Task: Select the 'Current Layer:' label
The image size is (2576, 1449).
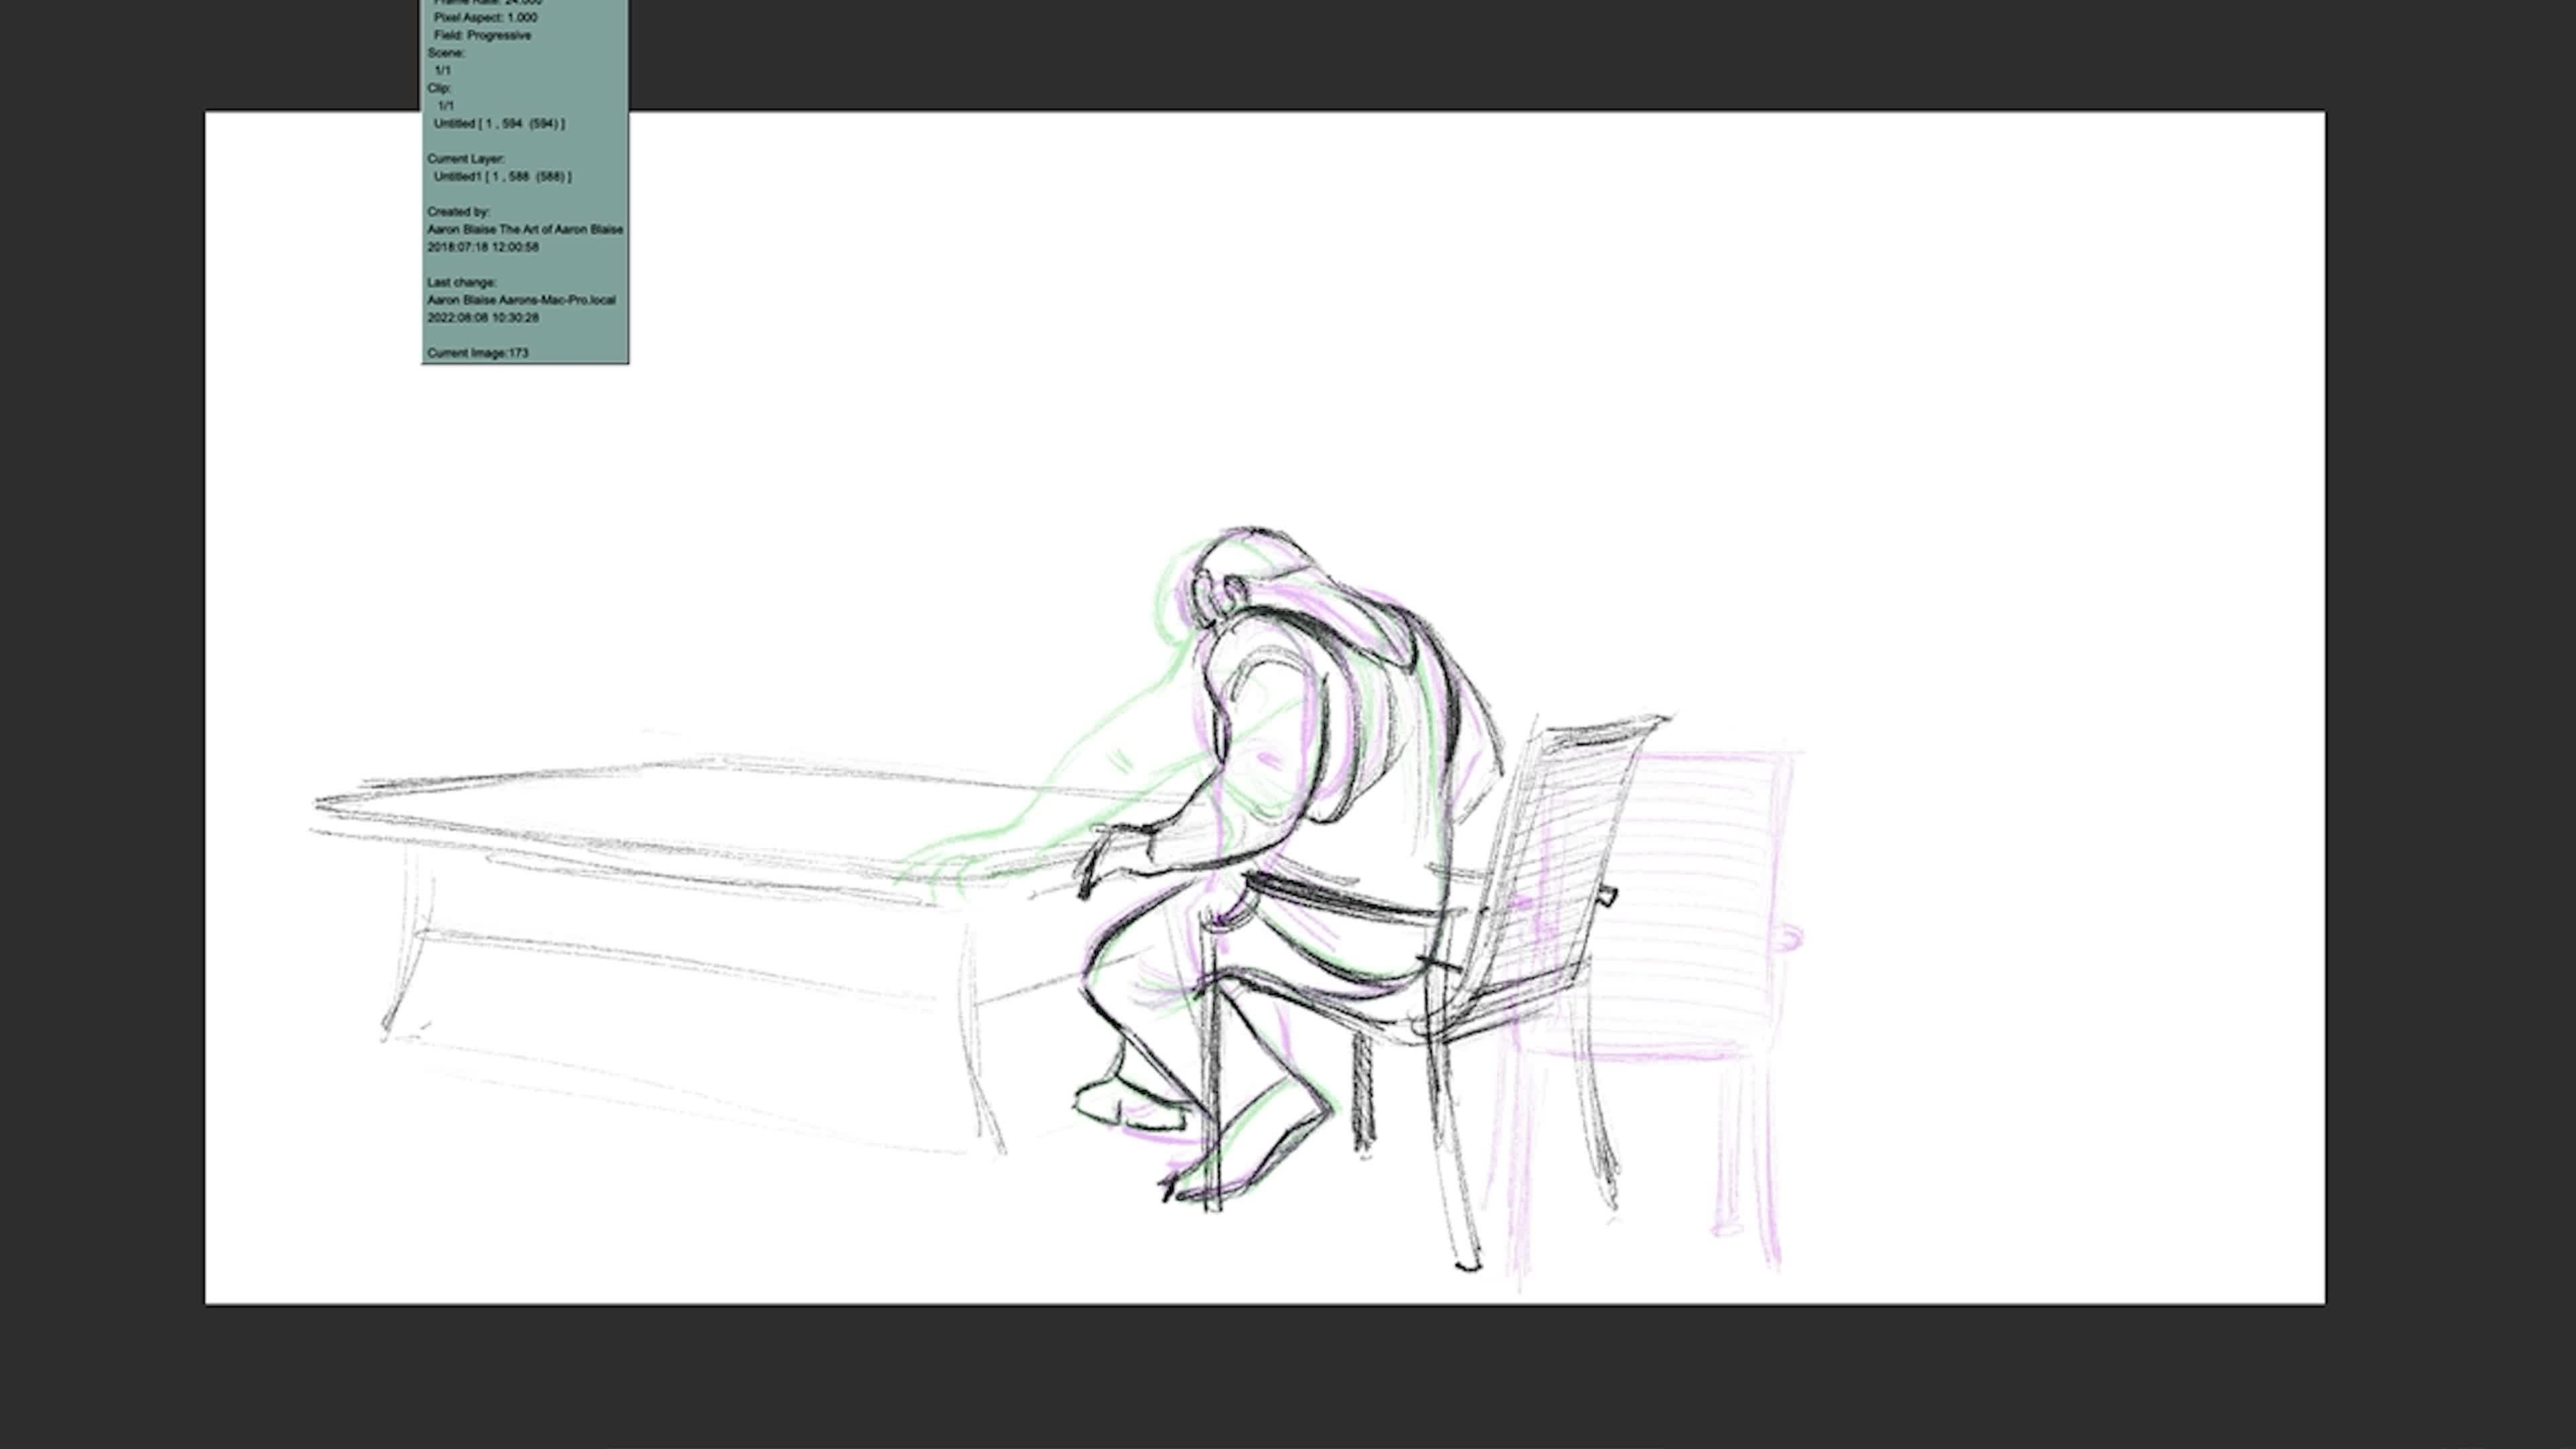Action: click(x=466, y=158)
